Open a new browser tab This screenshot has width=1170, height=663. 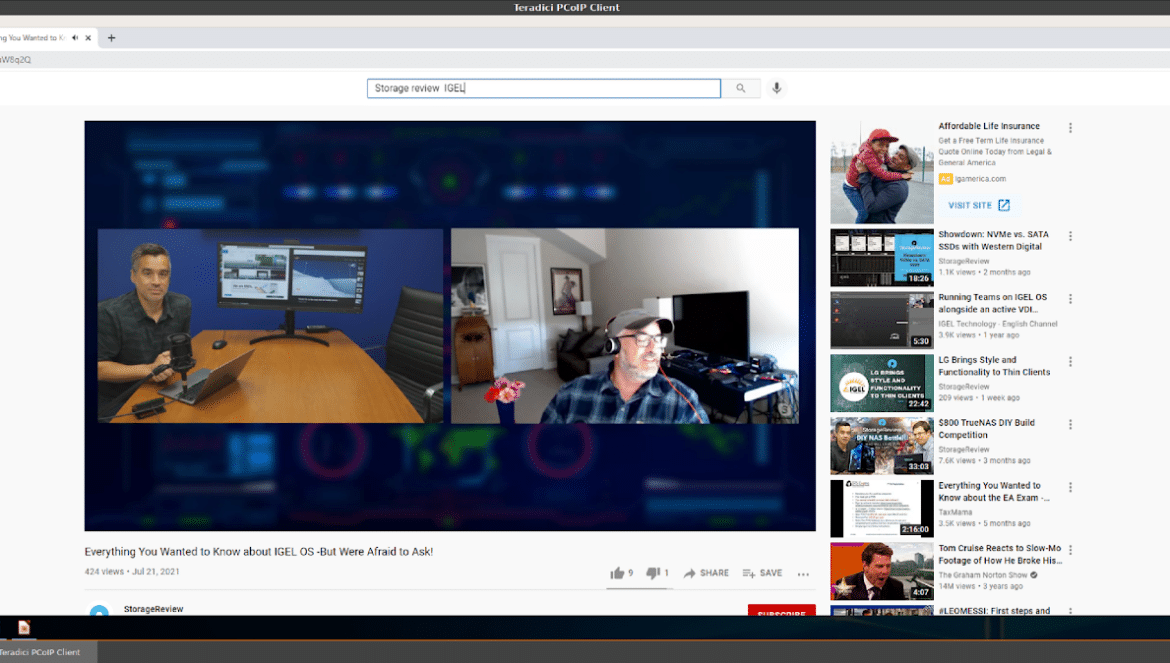coord(111,37)
